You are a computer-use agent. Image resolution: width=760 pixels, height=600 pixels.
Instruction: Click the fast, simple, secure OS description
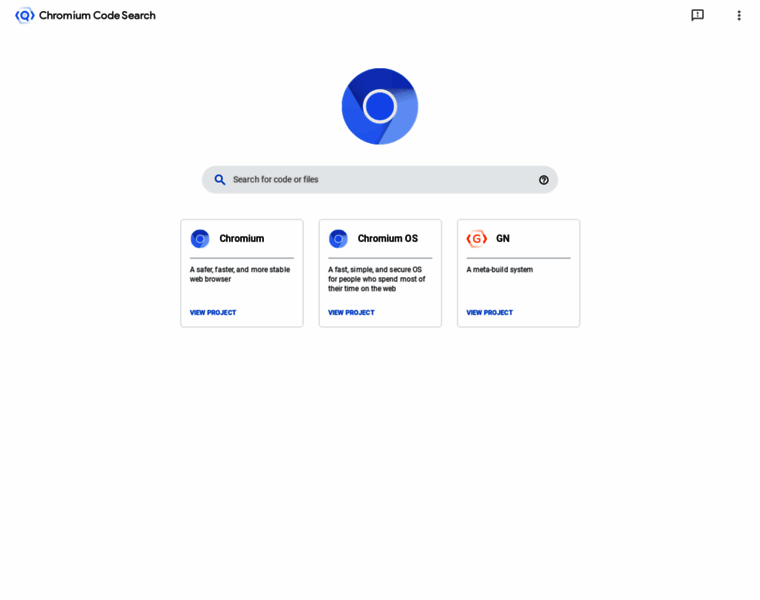pos(377,279)
